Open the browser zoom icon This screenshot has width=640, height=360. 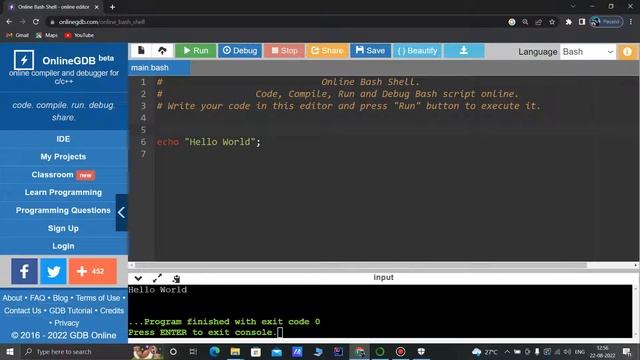[525, 22]
